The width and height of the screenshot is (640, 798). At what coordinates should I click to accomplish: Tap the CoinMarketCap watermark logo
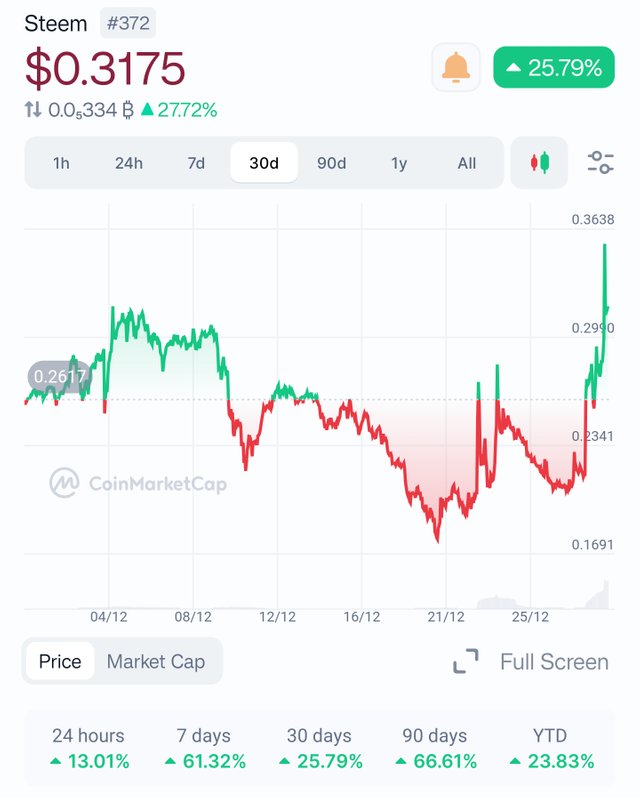tap(64, 483)
